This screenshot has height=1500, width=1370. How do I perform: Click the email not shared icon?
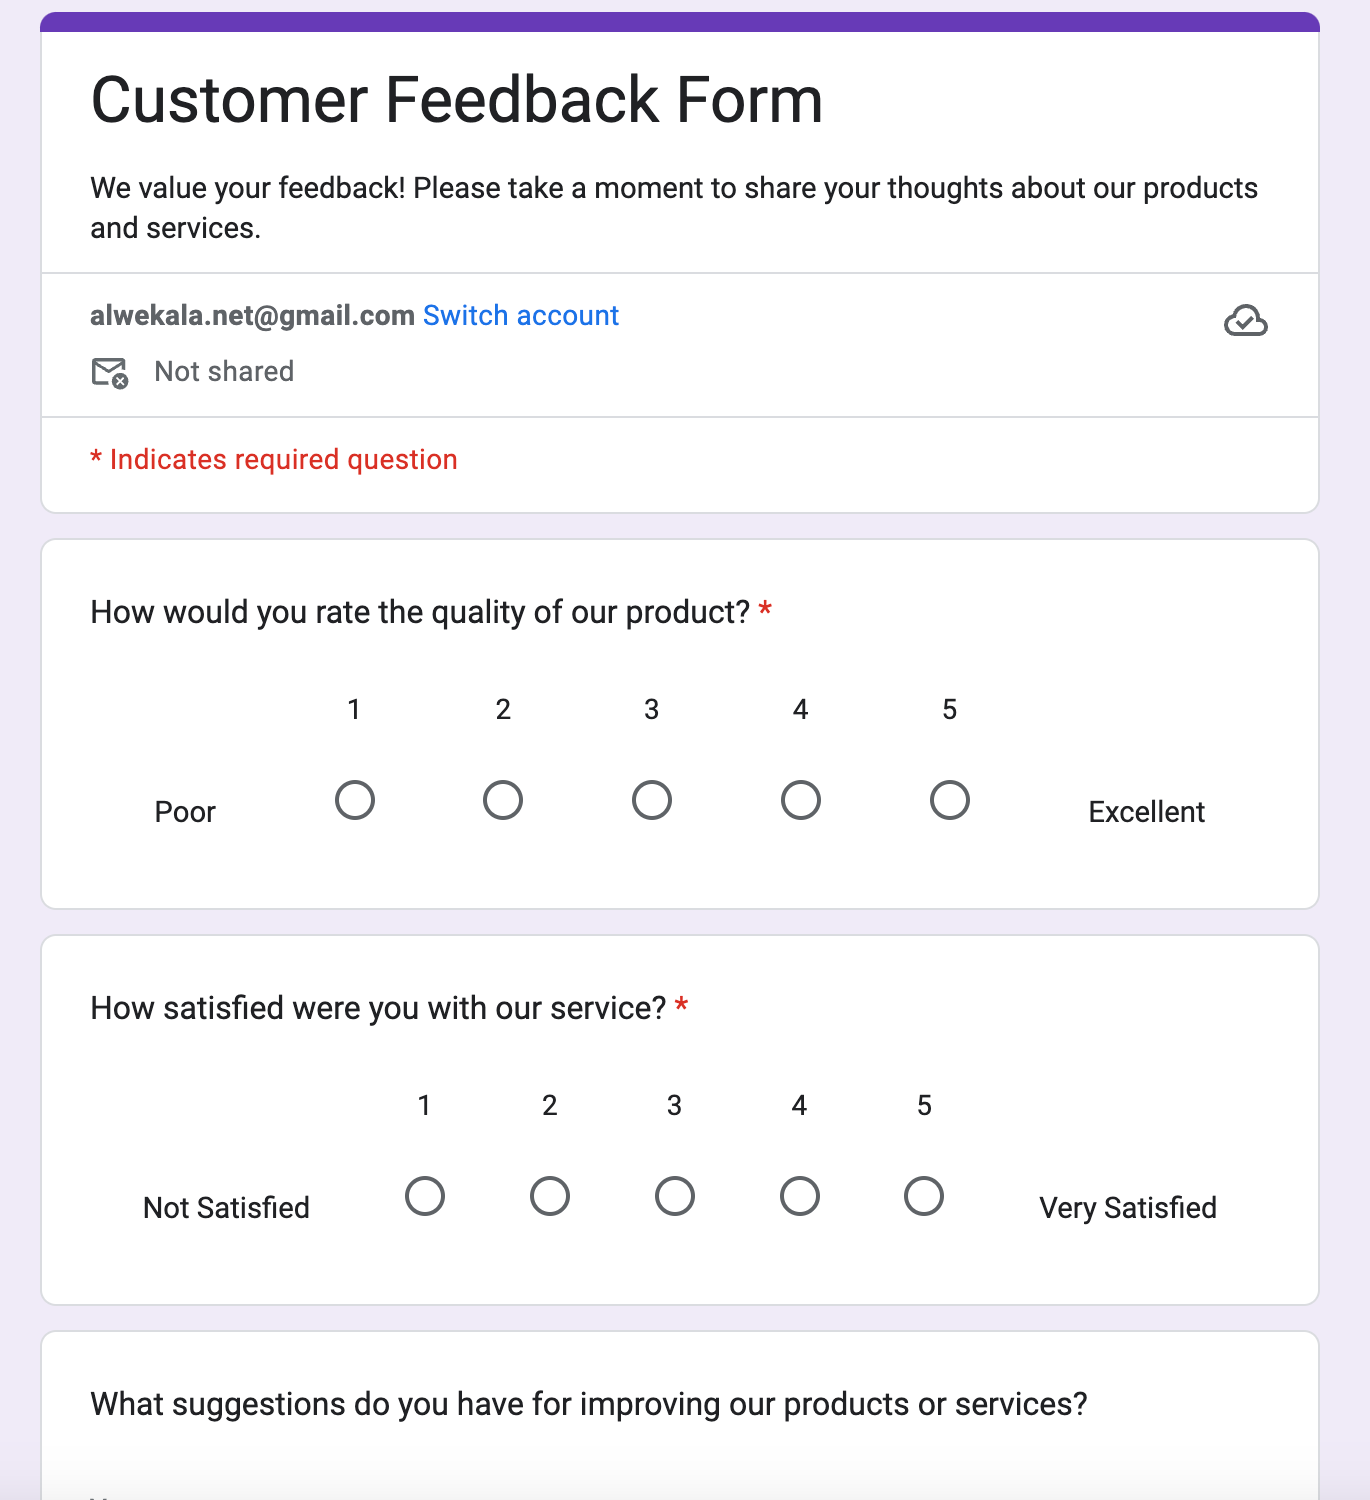point(109,372)
